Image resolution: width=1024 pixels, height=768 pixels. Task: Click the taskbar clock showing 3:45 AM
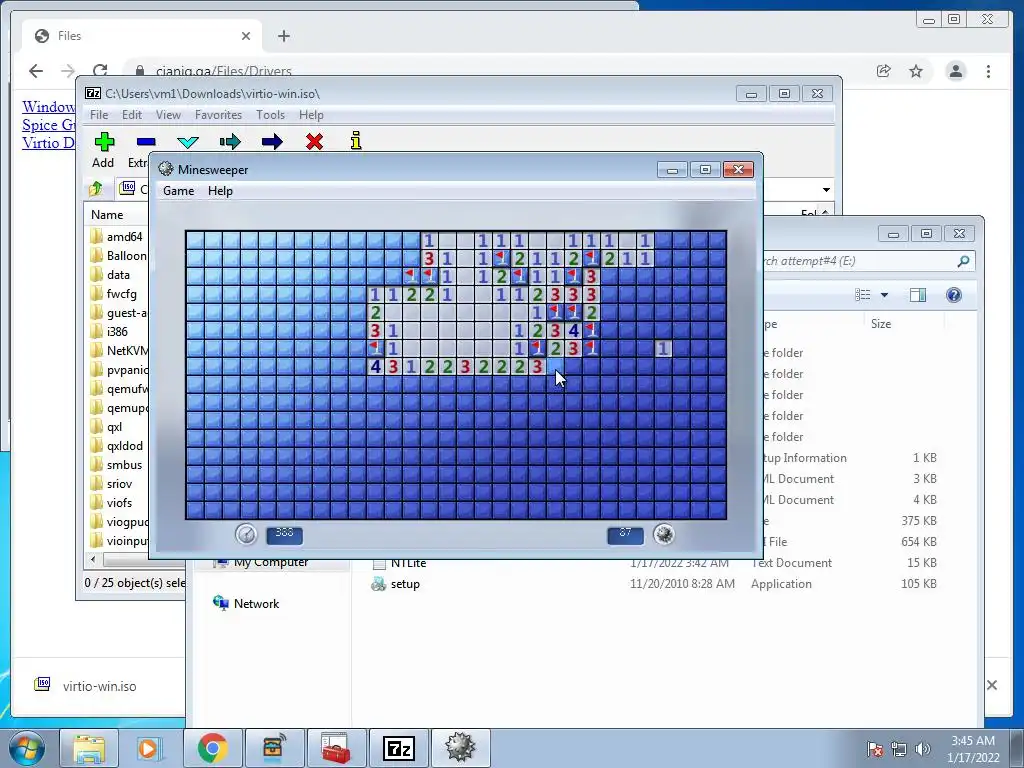click(972, 749)
